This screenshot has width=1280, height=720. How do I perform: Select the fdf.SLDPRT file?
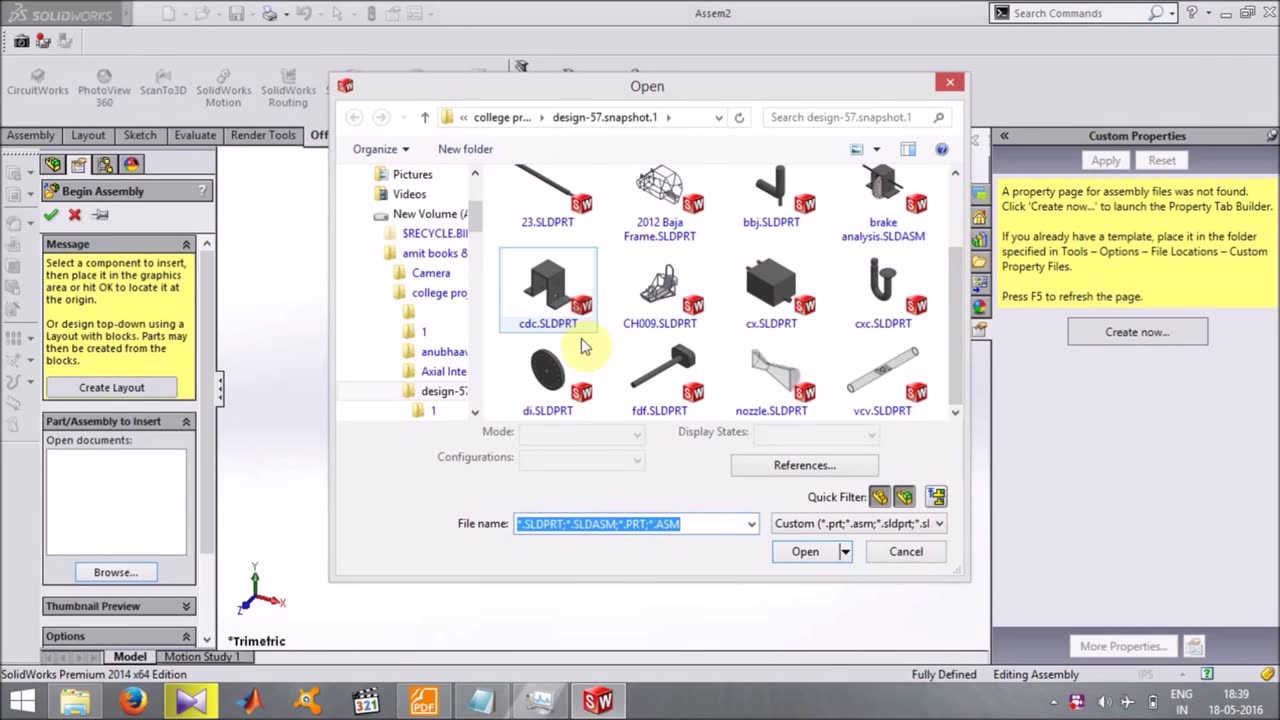(660, 380)
